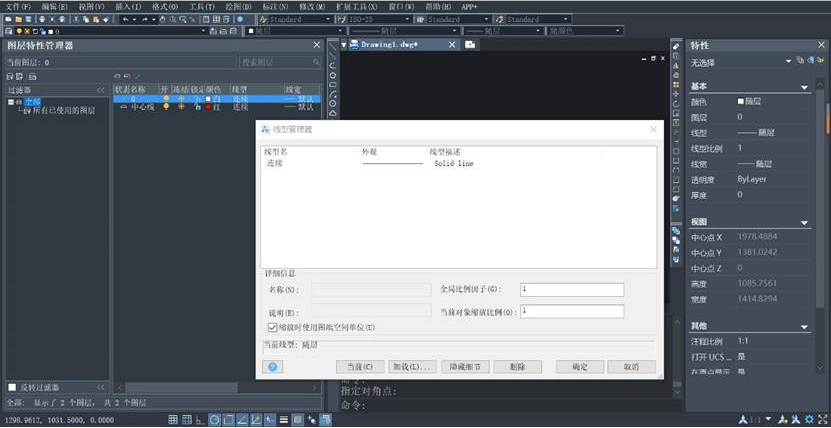Collapse the 过滤器 pane chevron

click(101, 90)
